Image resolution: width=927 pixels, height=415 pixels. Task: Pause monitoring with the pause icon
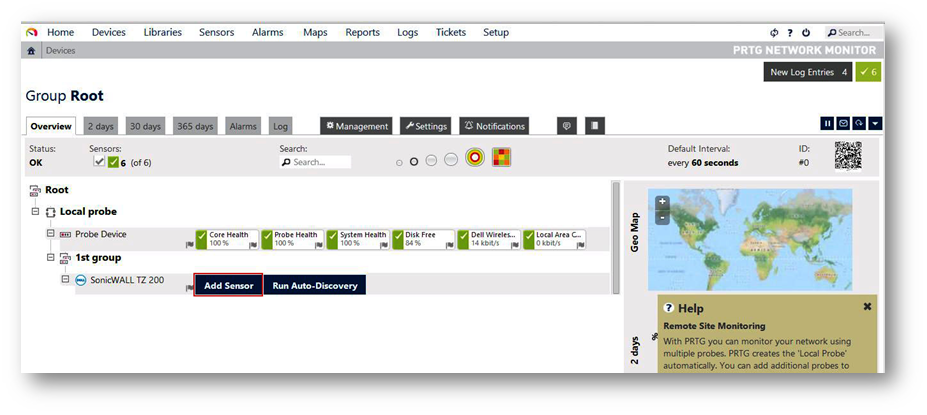click(827, 123)
